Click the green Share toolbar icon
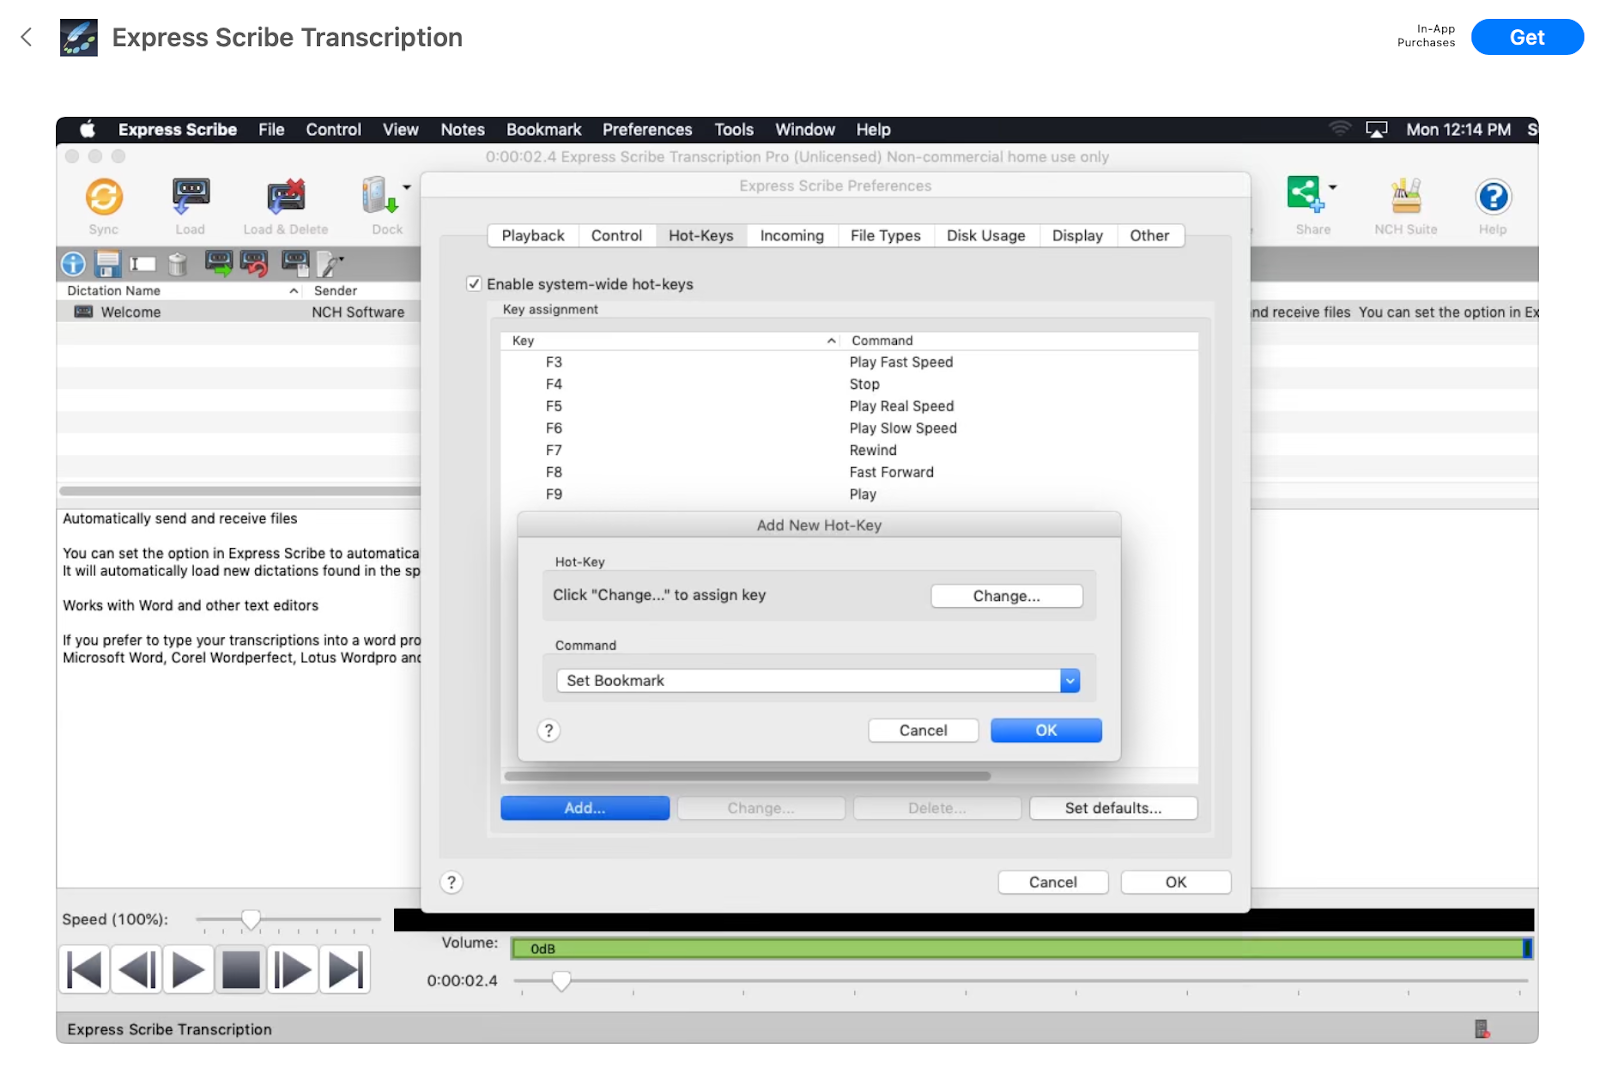The height and width of the screenshot is (1068, 1600). click(1305, 194)
